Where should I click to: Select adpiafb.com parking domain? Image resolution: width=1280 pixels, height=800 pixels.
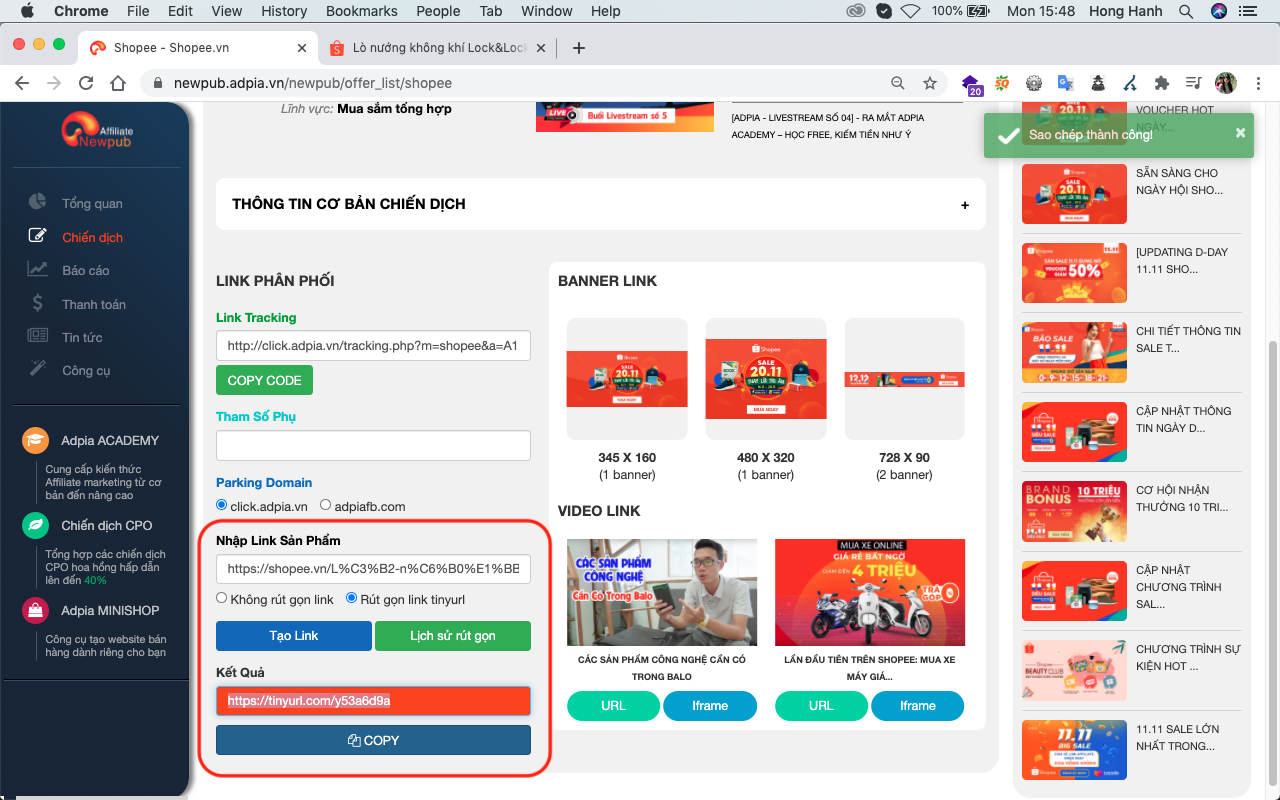click(325, 505)
